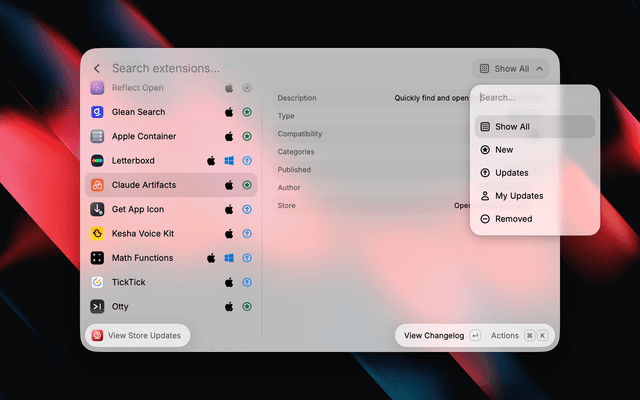
Task: Open the Actions menu button
Action: point(519,336)
